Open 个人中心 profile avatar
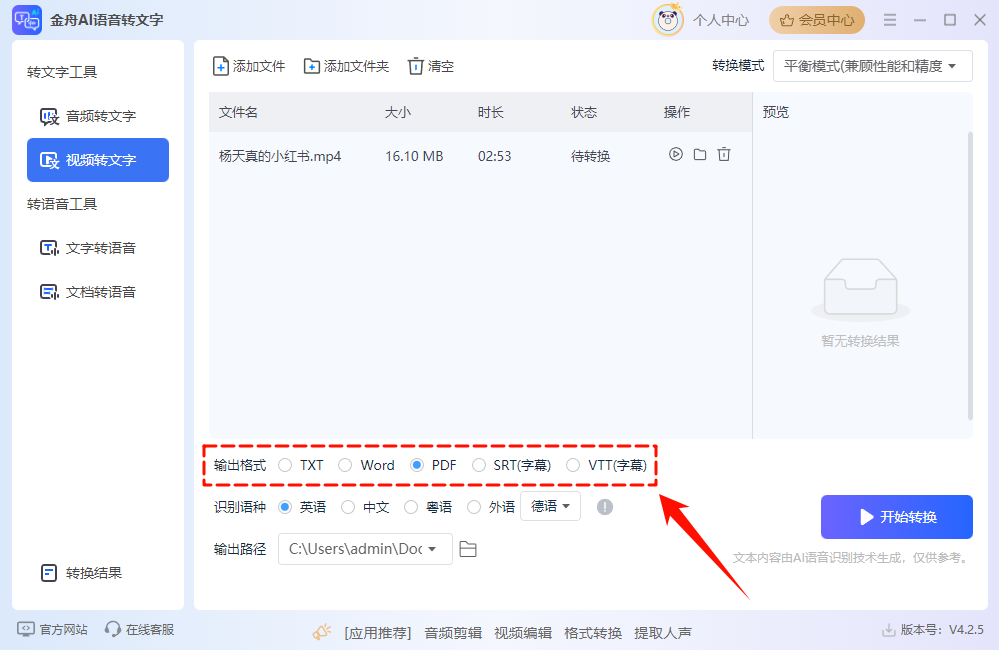The width and height of the screenshot is (999, 650). pos(667,19)
